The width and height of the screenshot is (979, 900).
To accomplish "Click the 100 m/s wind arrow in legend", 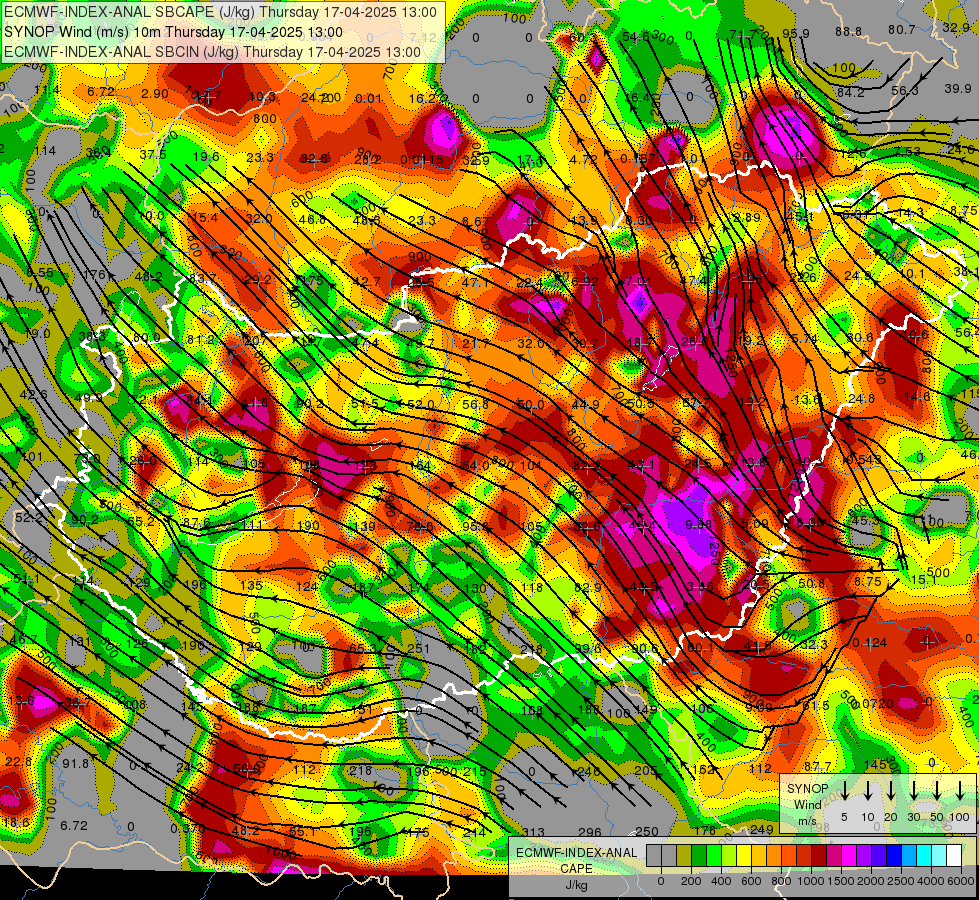I will tap(960, 791).
